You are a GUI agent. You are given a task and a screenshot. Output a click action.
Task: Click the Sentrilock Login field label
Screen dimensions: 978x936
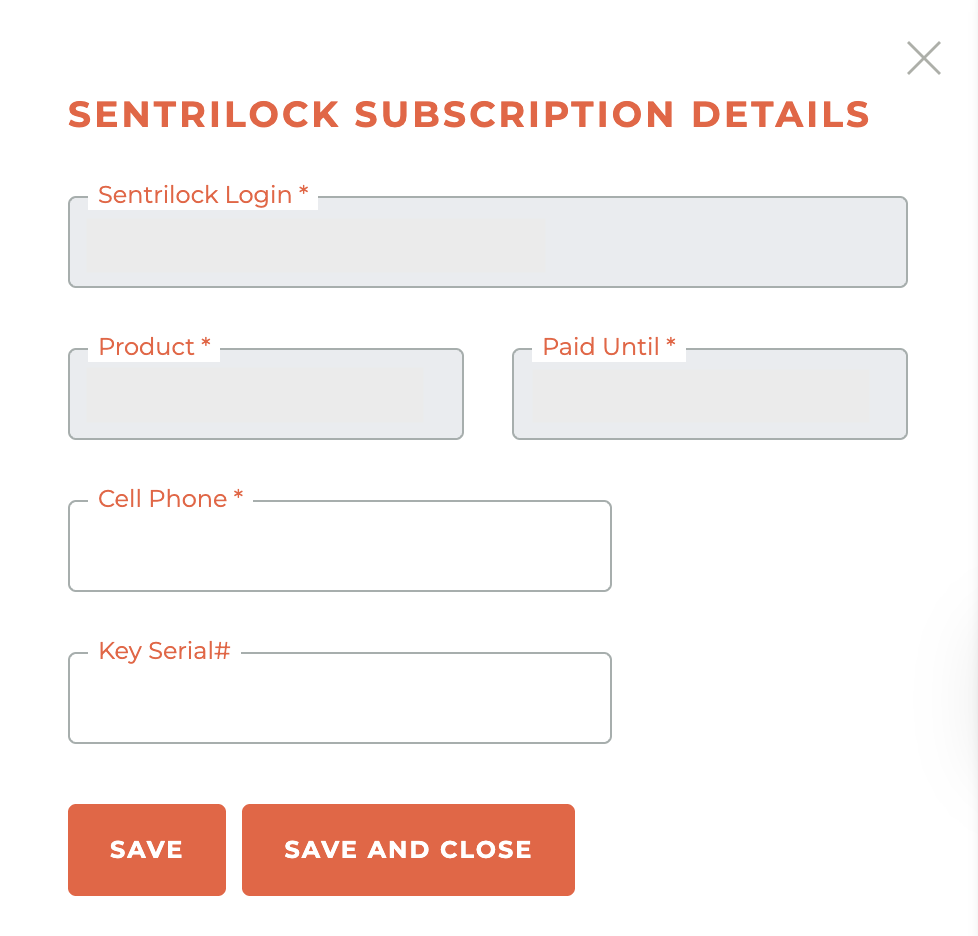pos(200,195)
